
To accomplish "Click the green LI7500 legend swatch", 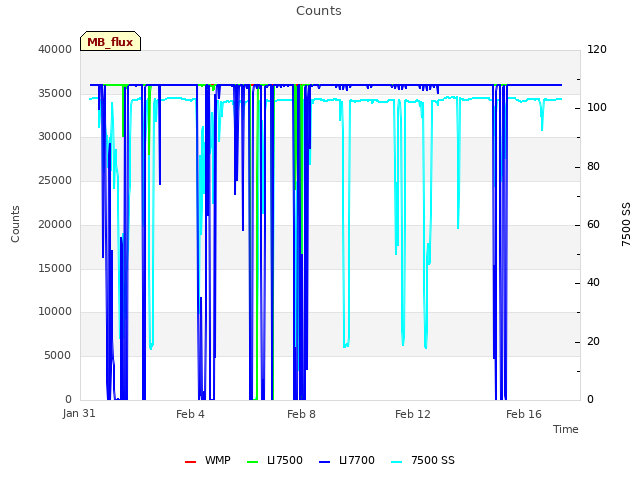I will [253, 462].
